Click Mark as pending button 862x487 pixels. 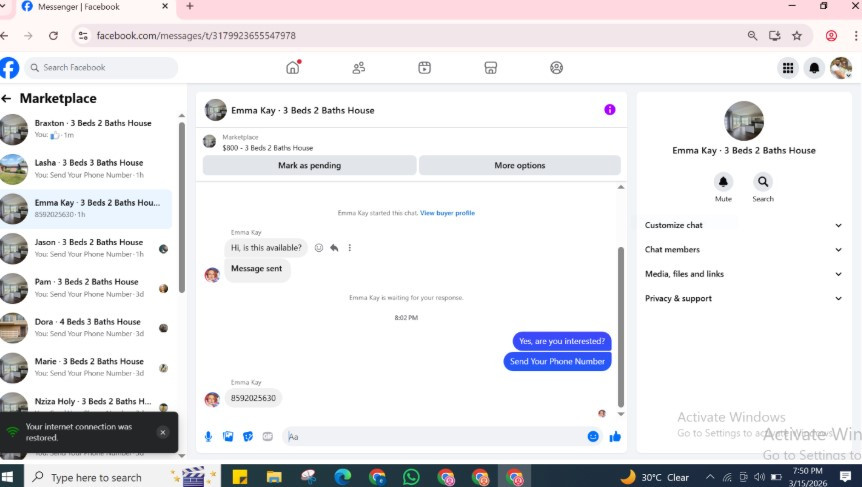click(310, 165)
